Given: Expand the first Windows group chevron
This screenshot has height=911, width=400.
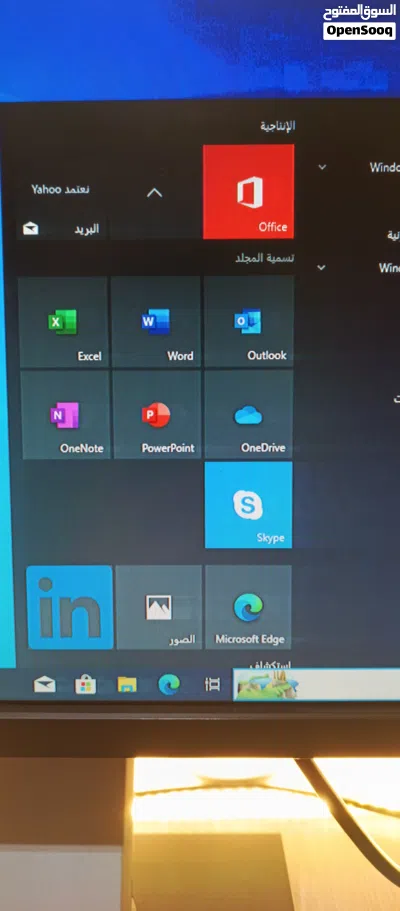Looking at the screenshot, I should (322, 167).
